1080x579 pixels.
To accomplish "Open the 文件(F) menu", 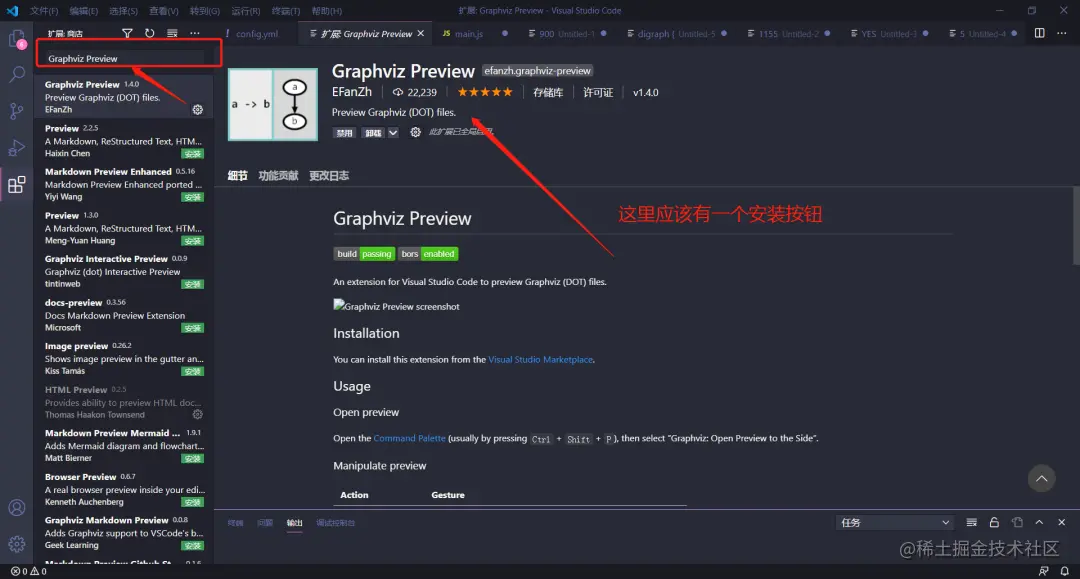I will coord(44,11).
